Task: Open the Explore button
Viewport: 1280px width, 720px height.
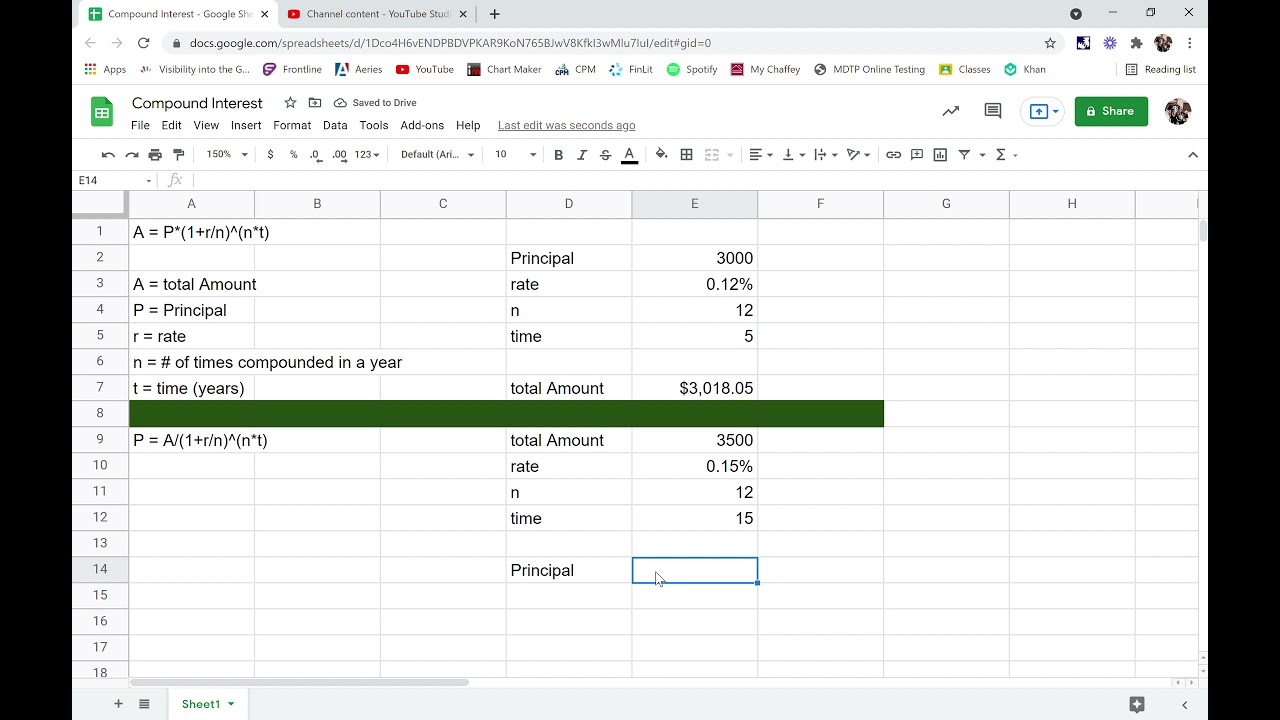Action: tap(1136, 704)
